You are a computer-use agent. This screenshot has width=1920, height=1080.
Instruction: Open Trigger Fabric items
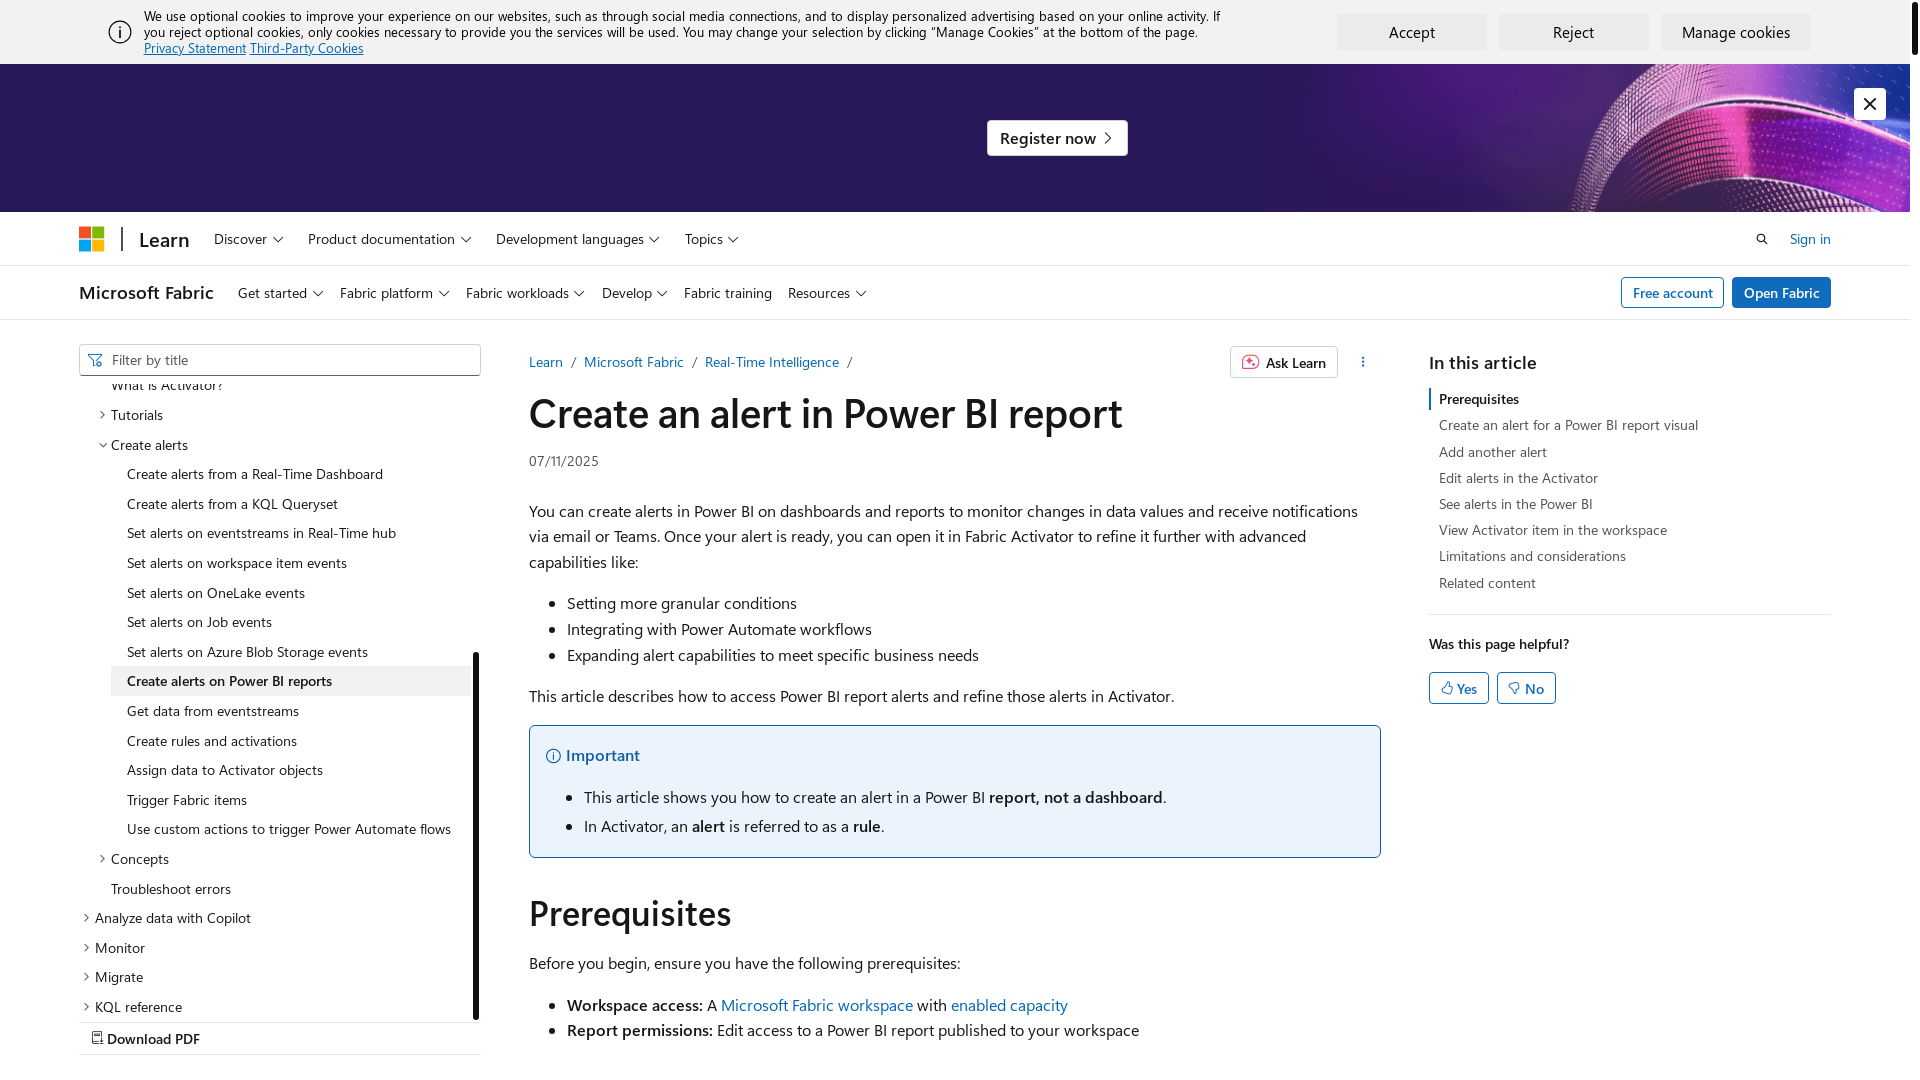click(x=187, y=800)
